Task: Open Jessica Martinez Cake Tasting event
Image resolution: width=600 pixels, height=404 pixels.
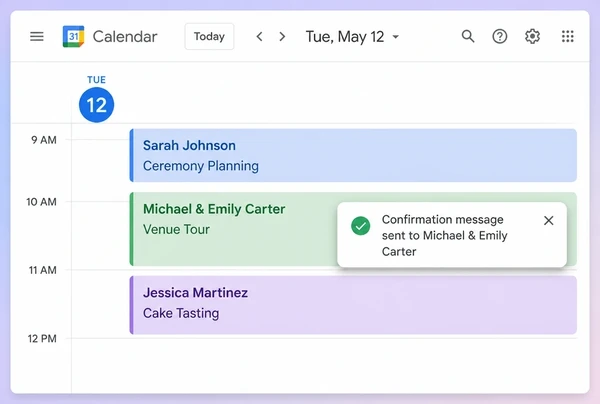Action: point(353,305)
